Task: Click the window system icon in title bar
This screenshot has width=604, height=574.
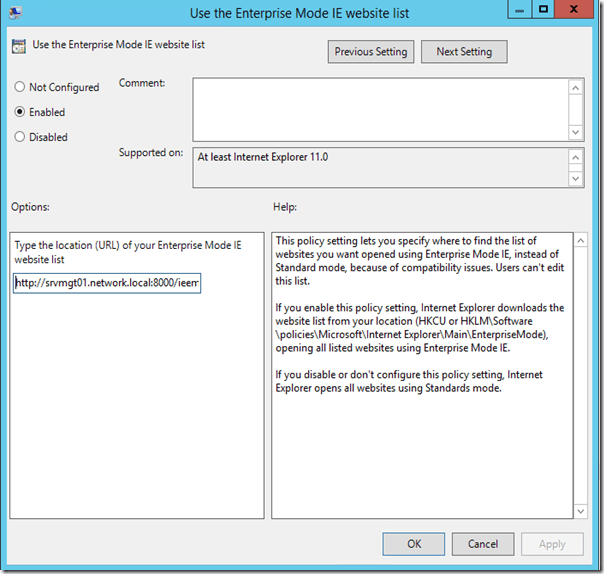Action: tap(14, 12)
